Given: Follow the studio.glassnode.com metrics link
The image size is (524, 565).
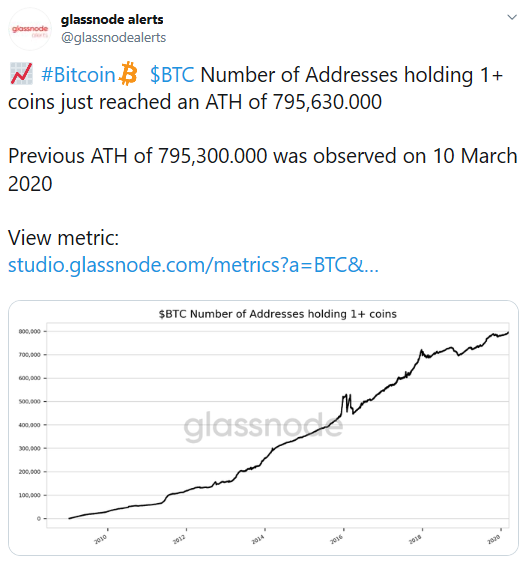Looking at the screenshot, I should pos(193,265).
